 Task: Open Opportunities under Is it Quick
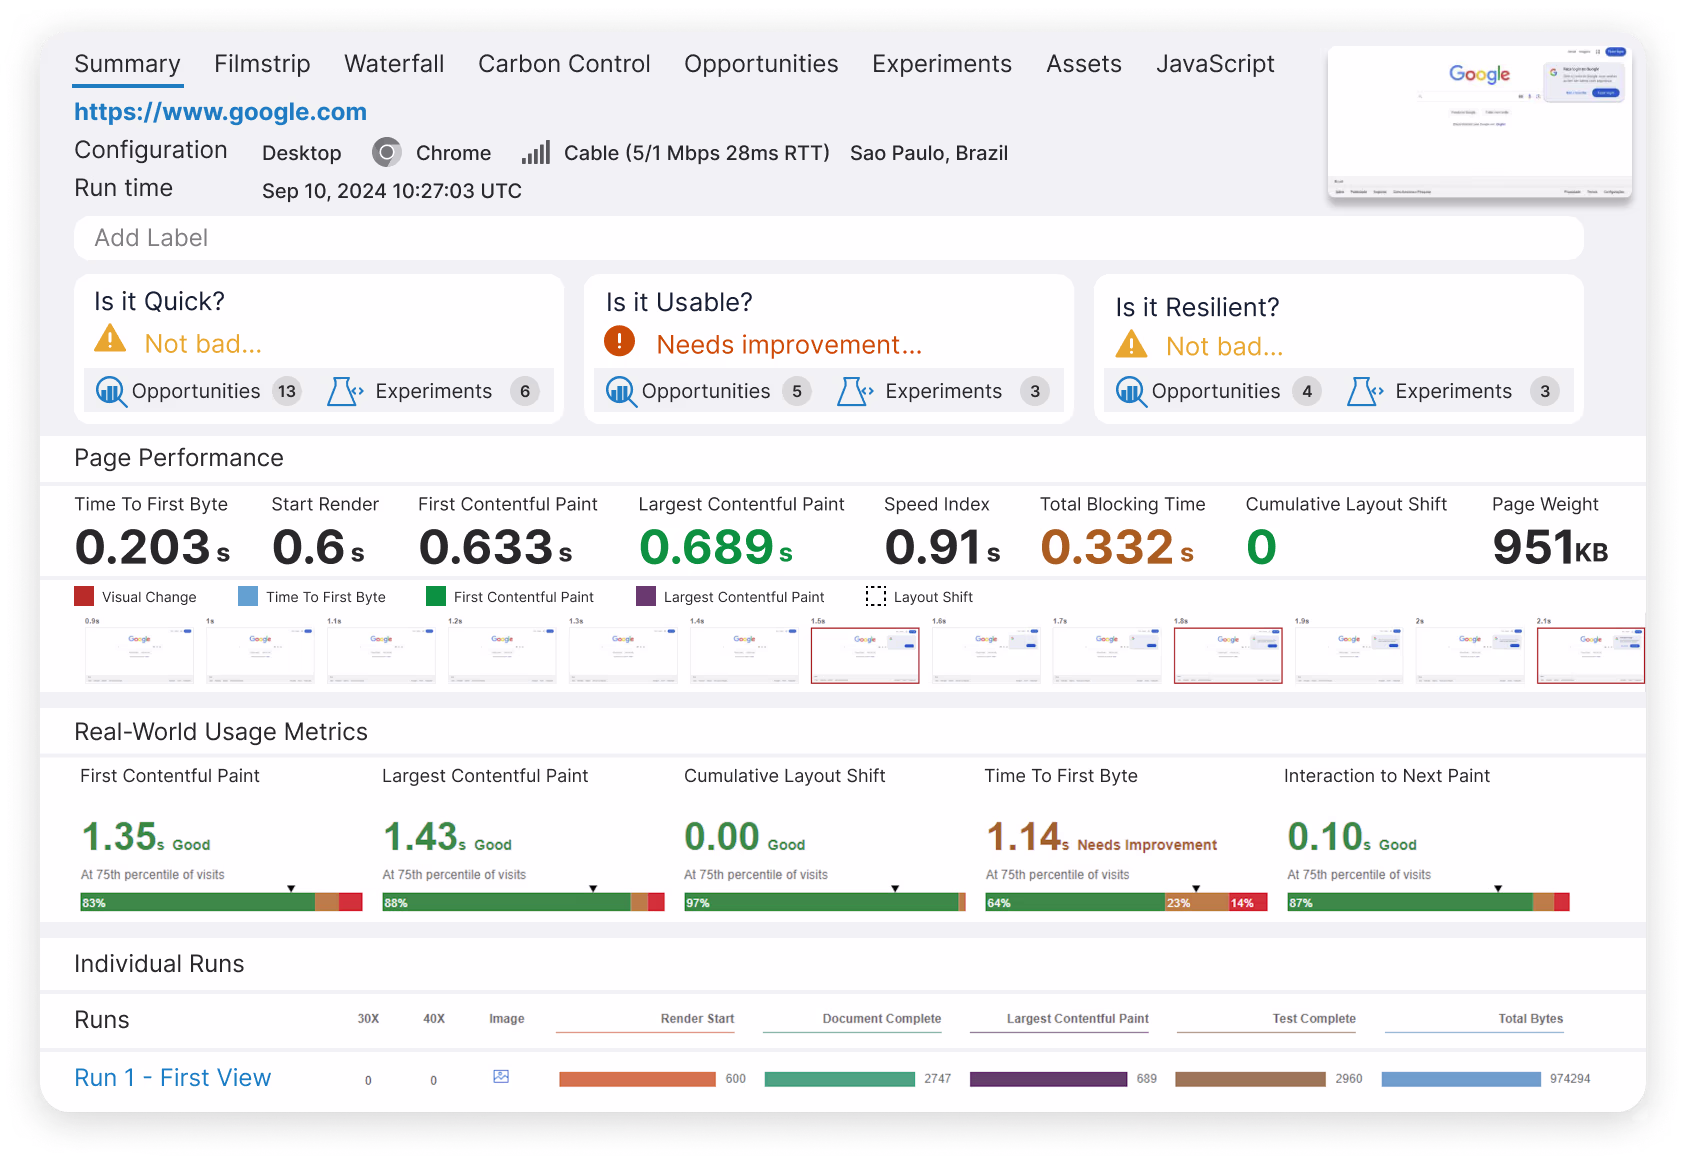(196, 391)
